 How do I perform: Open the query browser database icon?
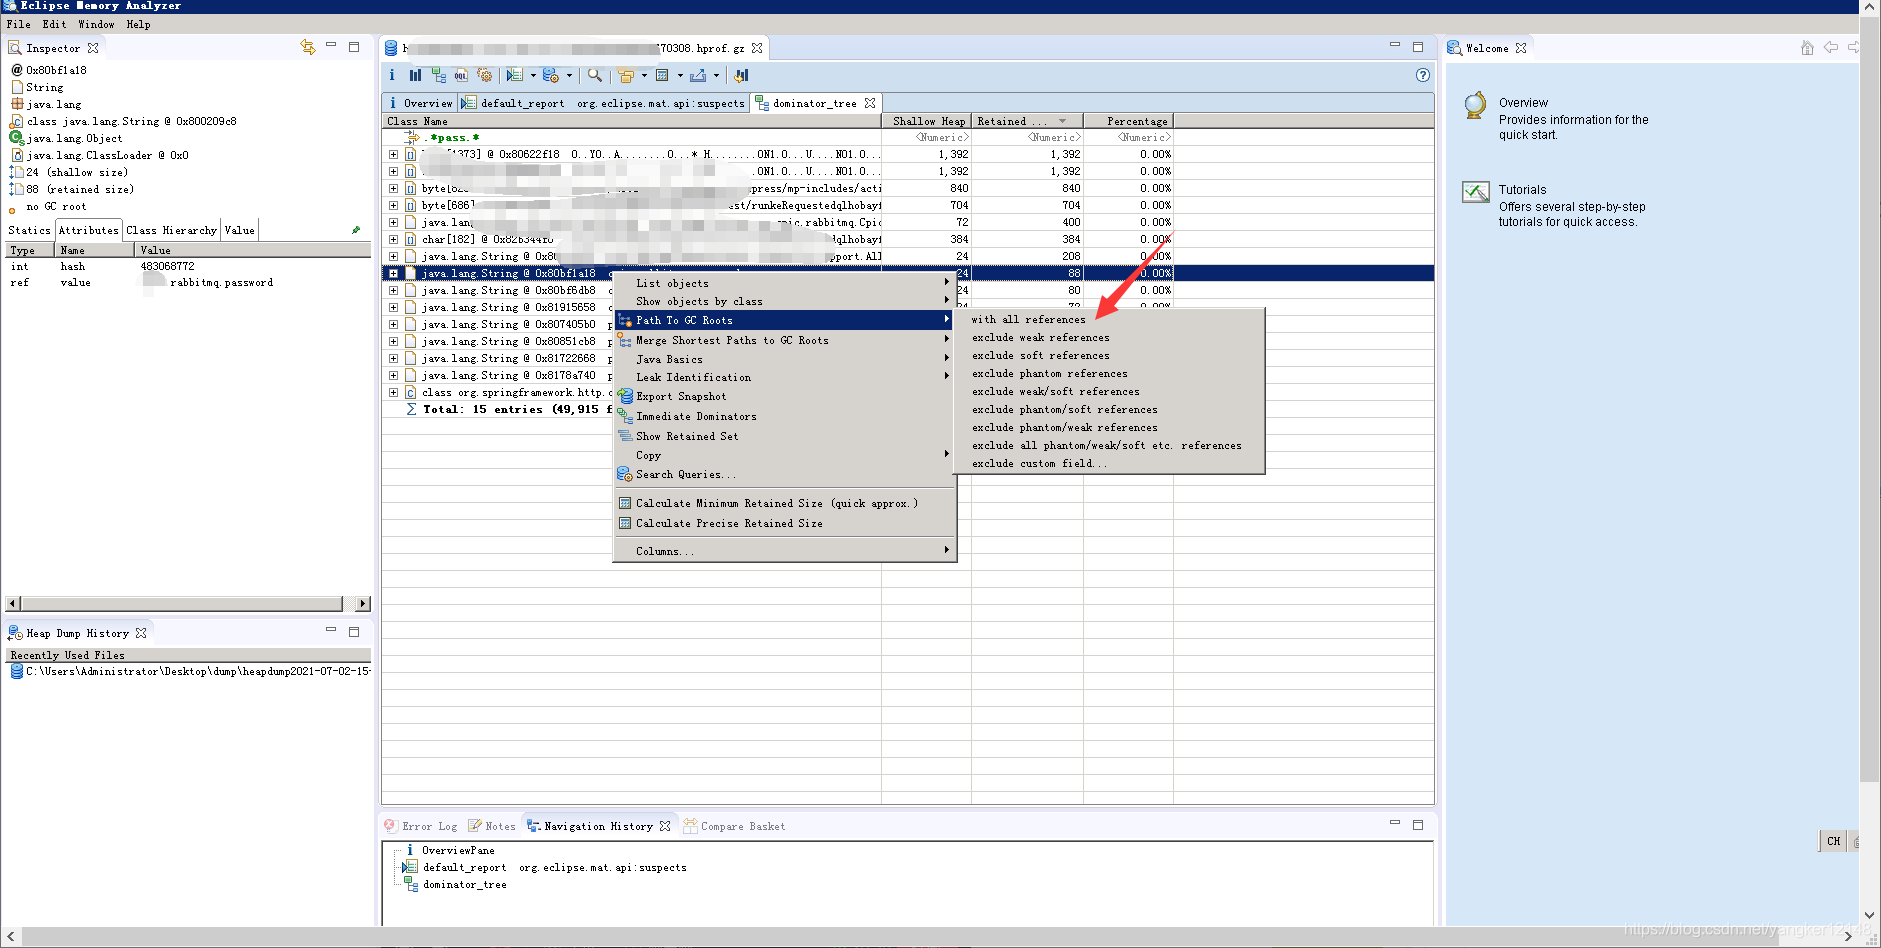point(551,75)
